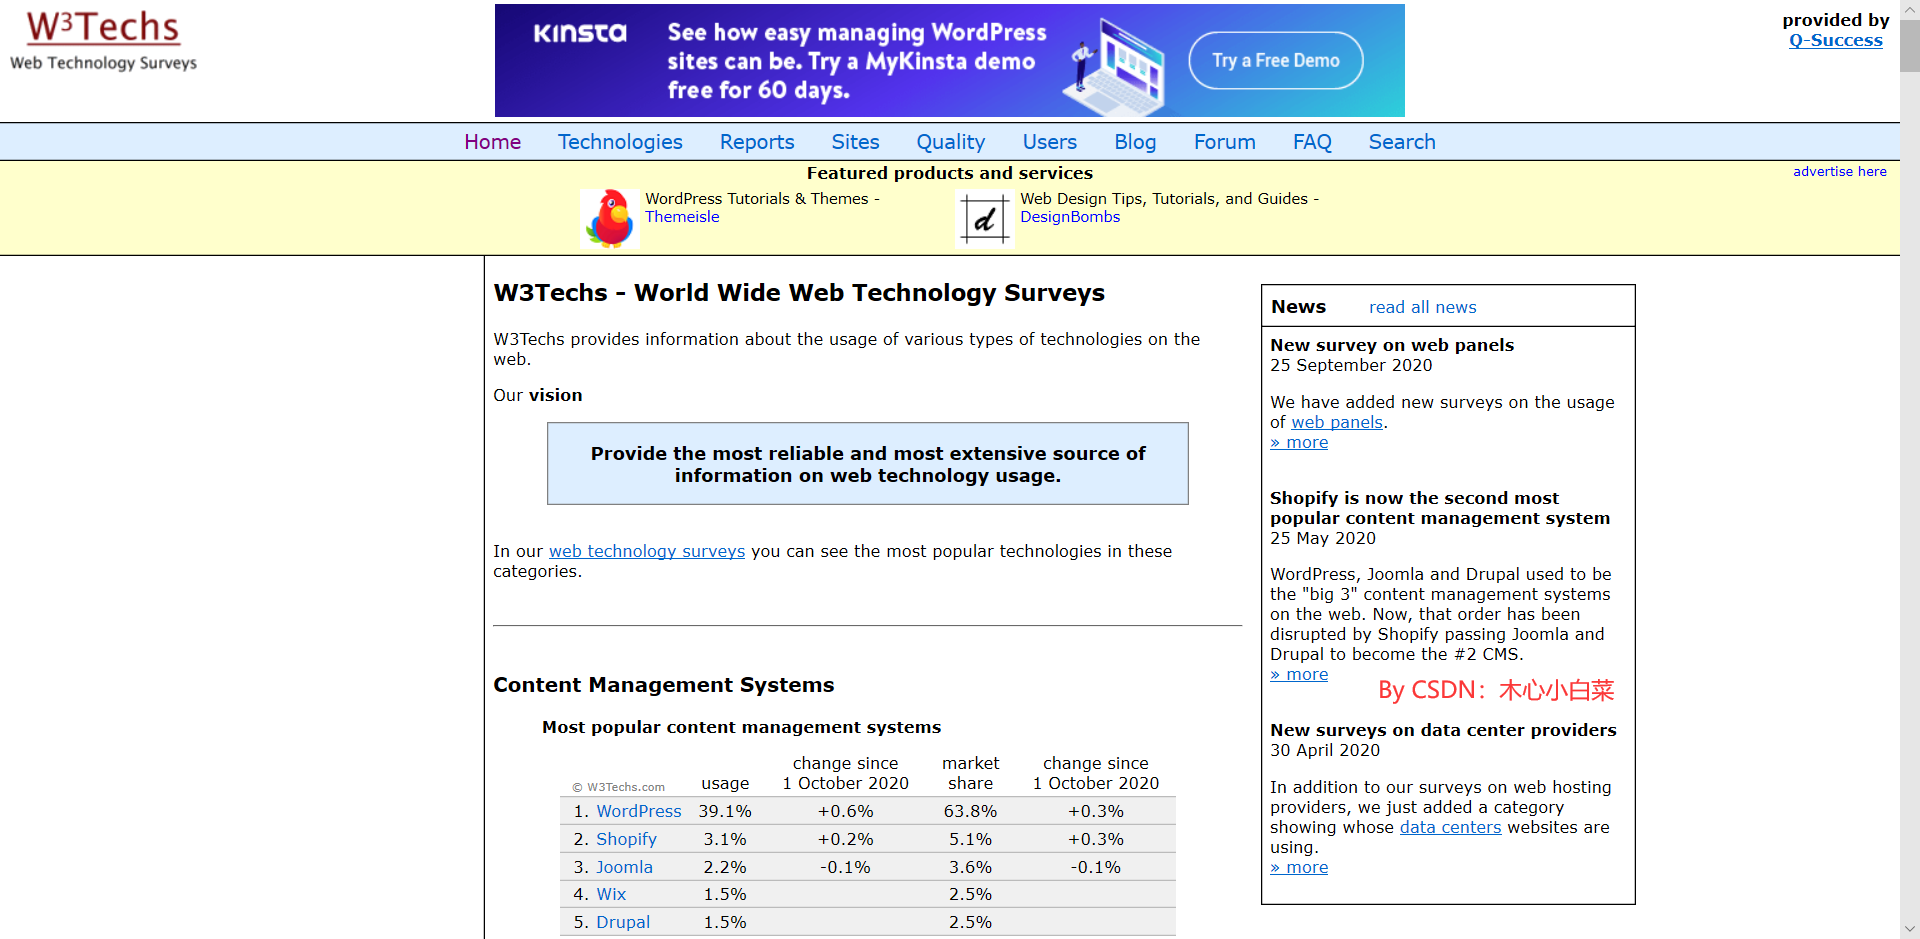Click more under Shopify news story

1299,674
